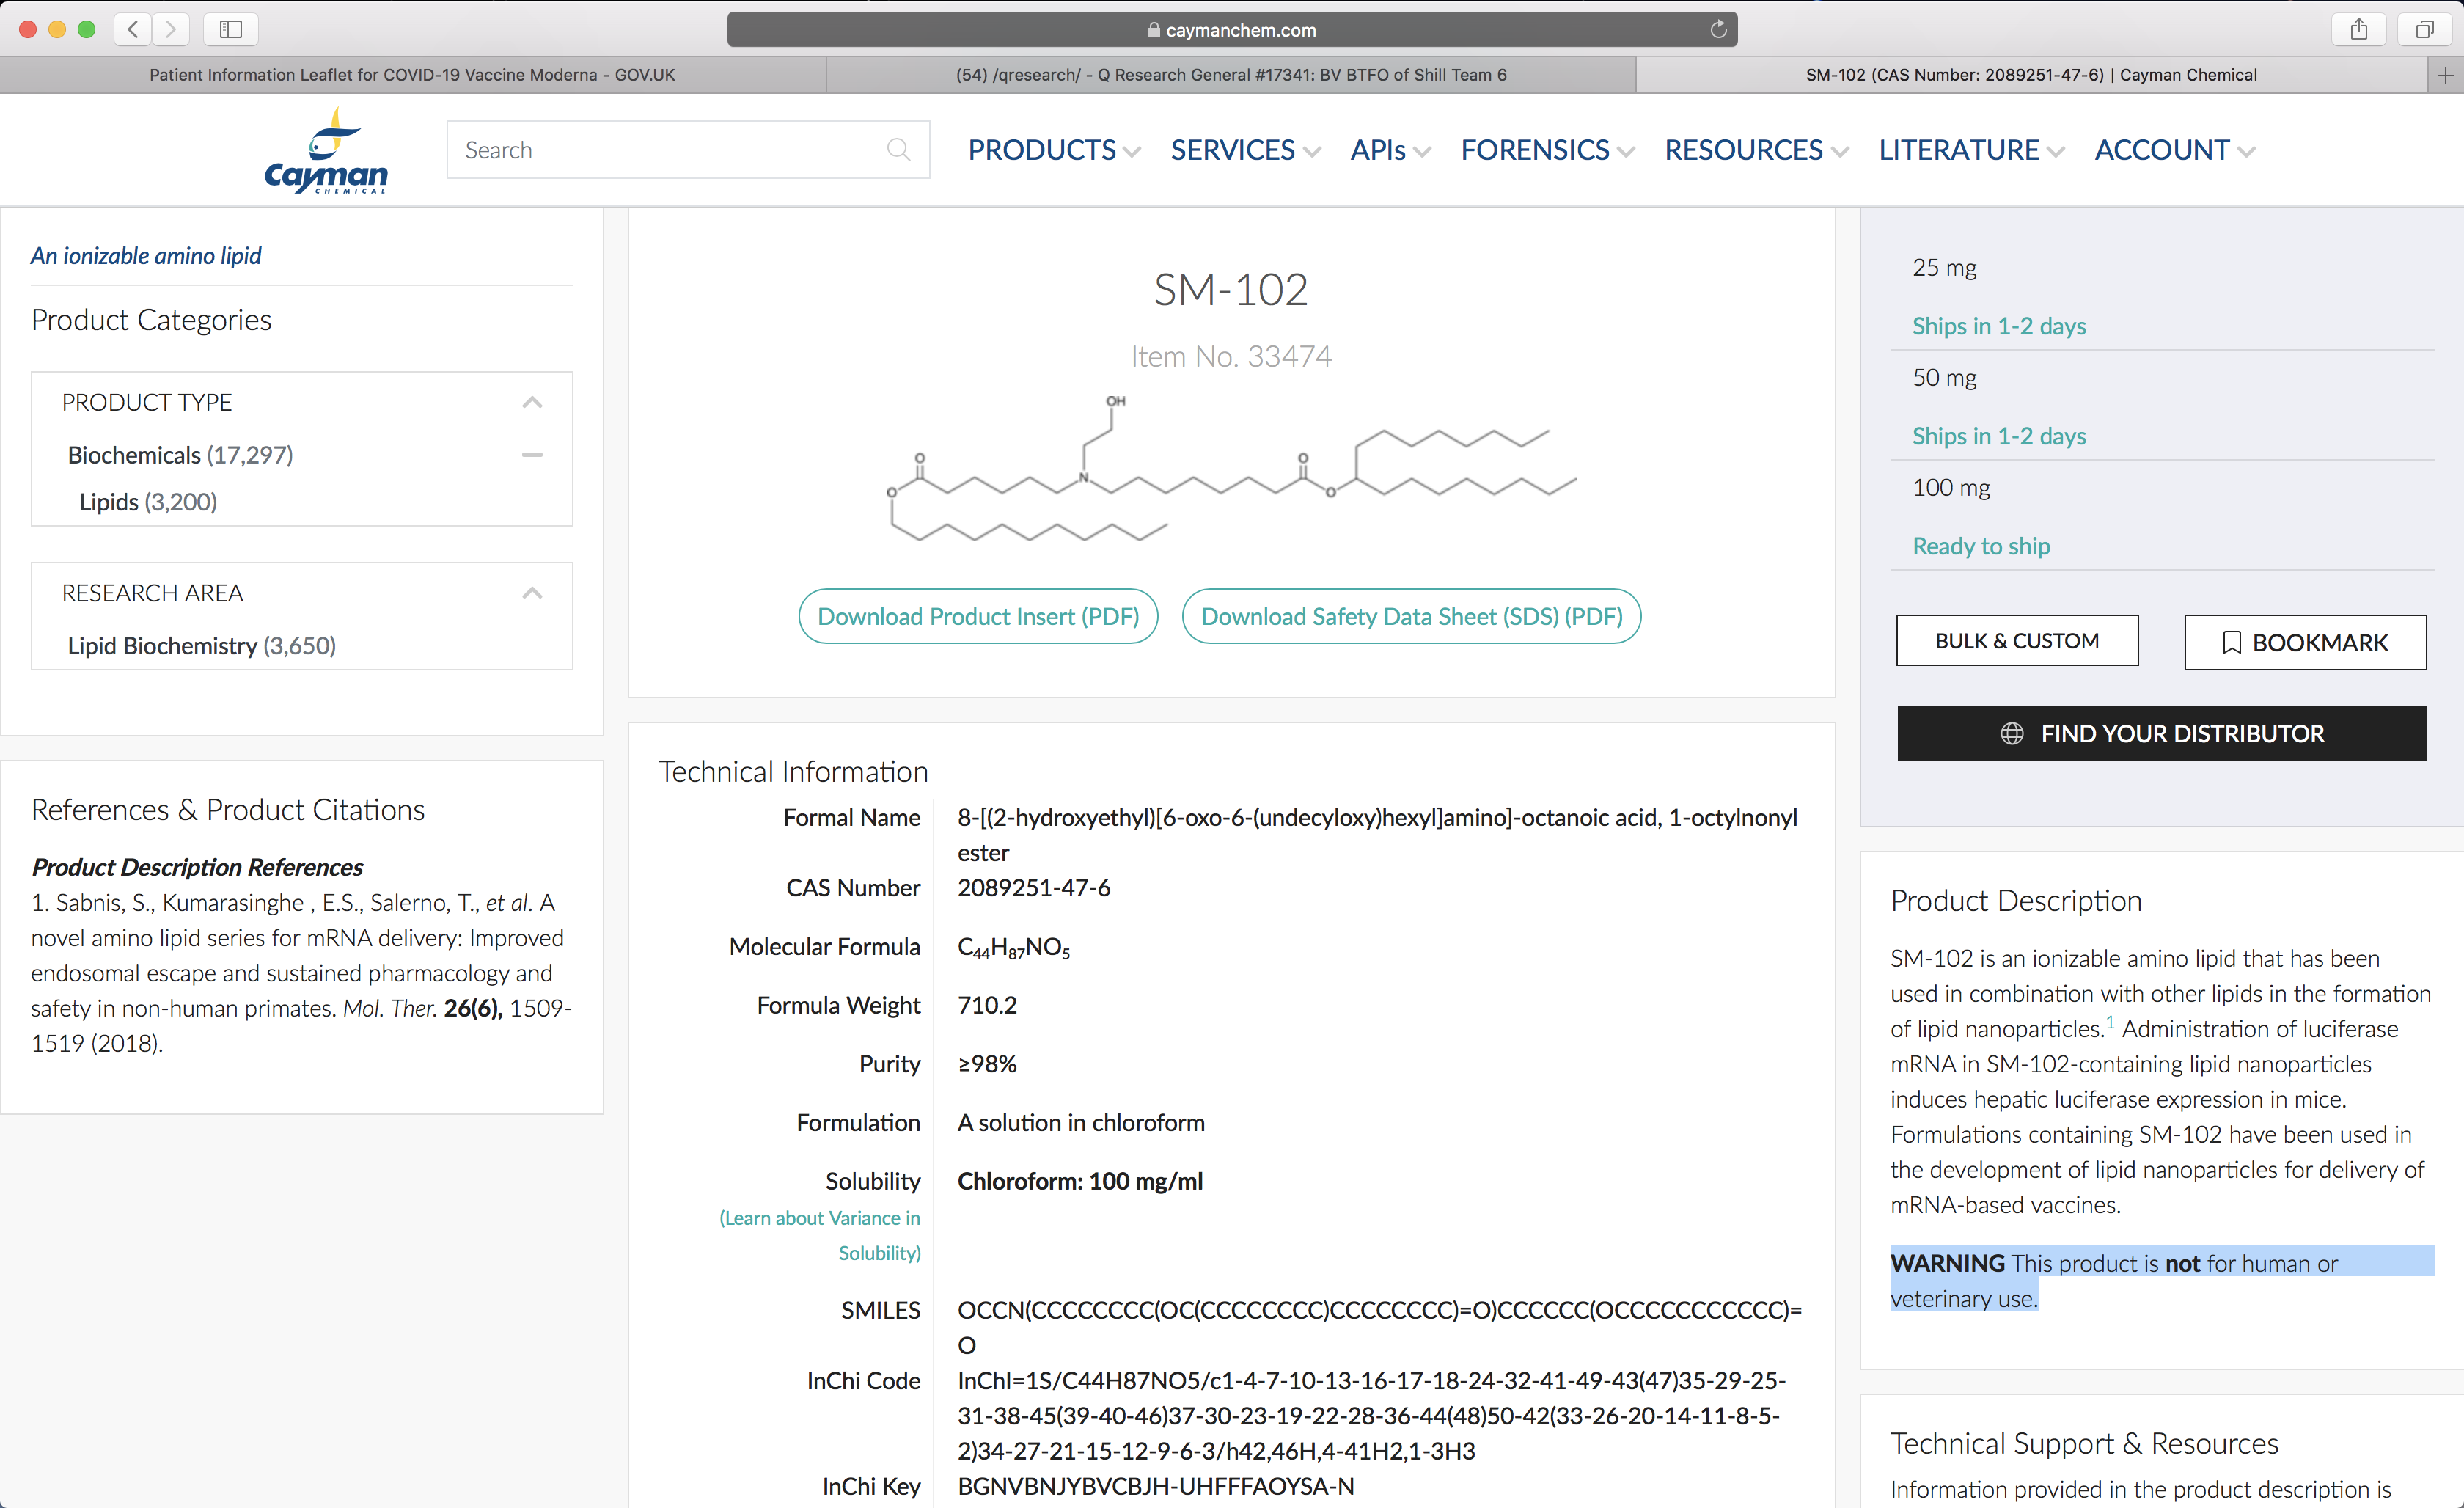The height and width of the screenshot is (1508, 2464).
Task: Open the APIs dropdown menu
Action: (1390, 150)
